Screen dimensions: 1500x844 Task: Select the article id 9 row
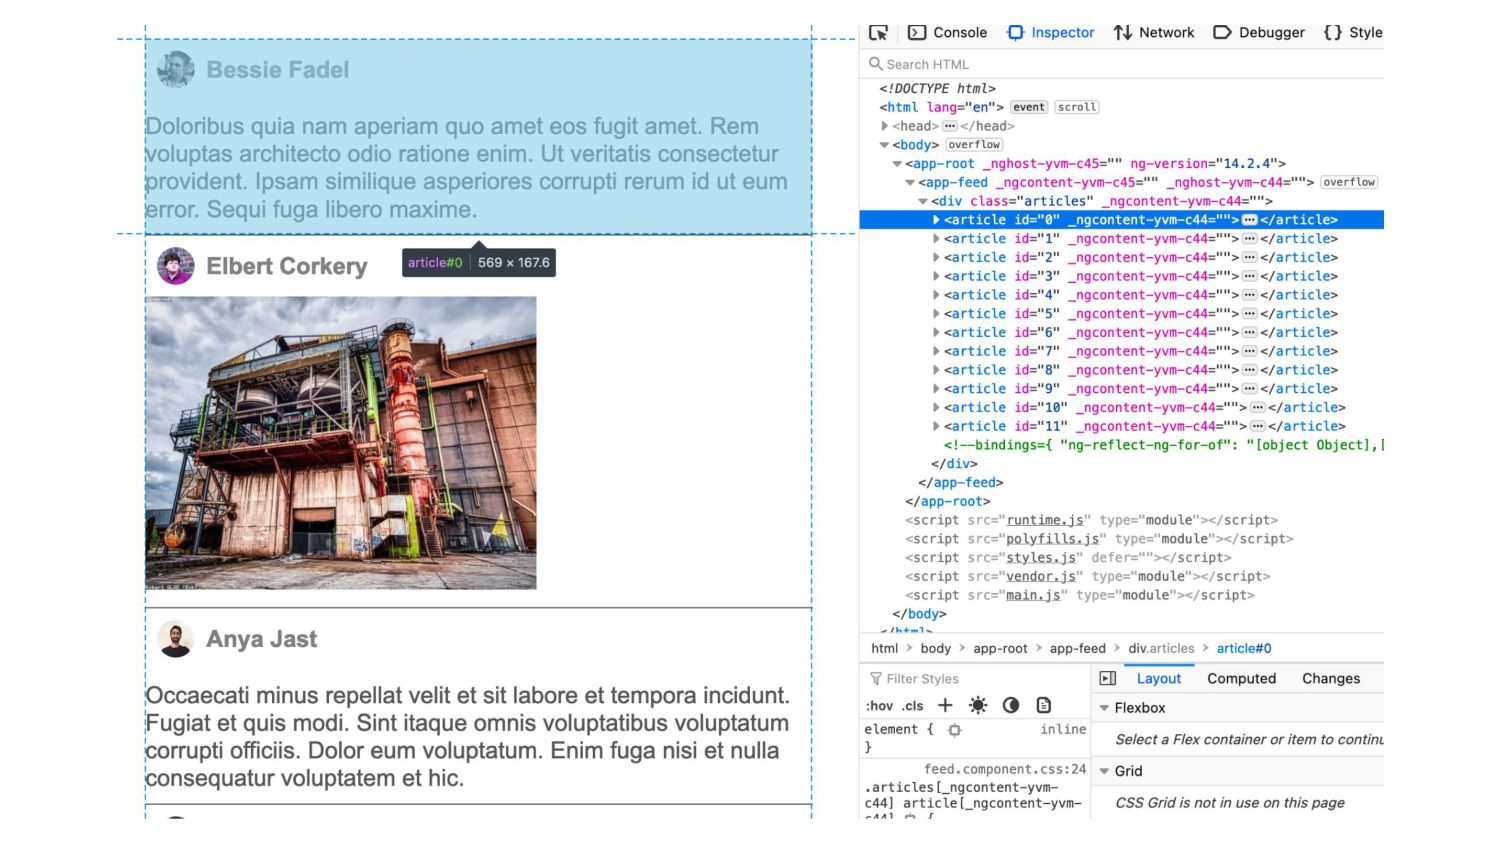pyautogui.click(x=1122, y=389)
